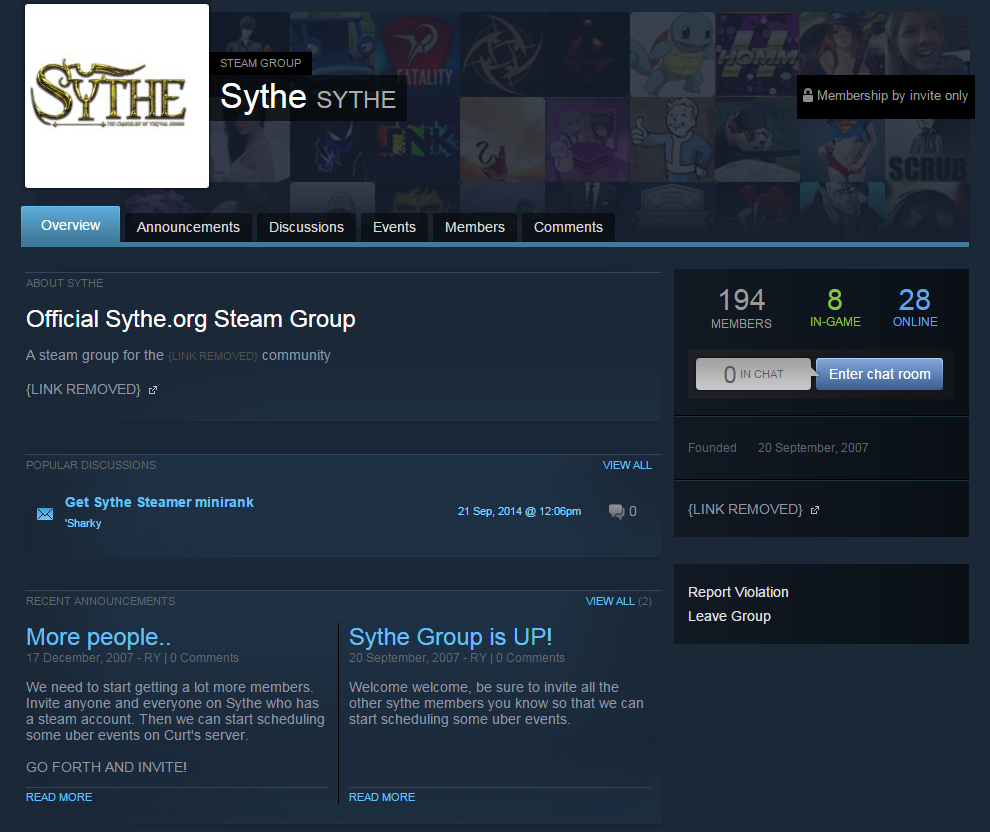990x832 pixels.
Task: Read more of the More people.. announcement
Action: [x=59, y=797]
